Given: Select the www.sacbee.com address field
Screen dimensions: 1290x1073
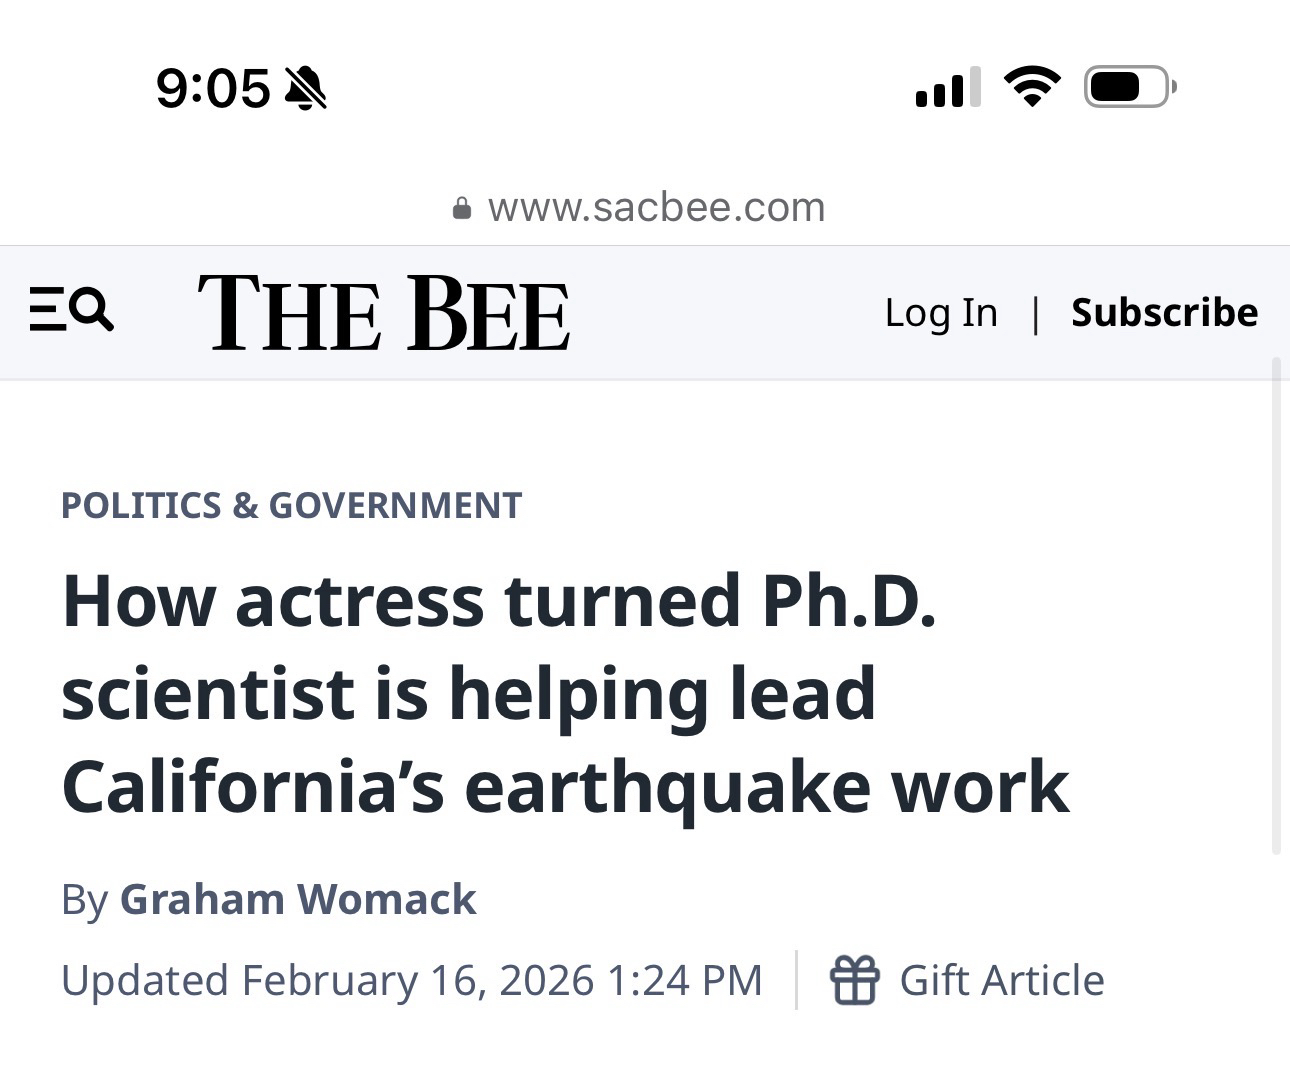Looking at the screenshot, I should tap(656, 208).
